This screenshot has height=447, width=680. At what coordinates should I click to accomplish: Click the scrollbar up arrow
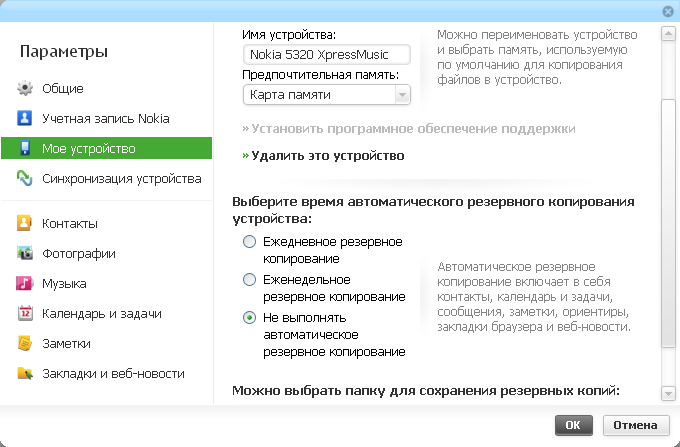(x=668, y=33)
